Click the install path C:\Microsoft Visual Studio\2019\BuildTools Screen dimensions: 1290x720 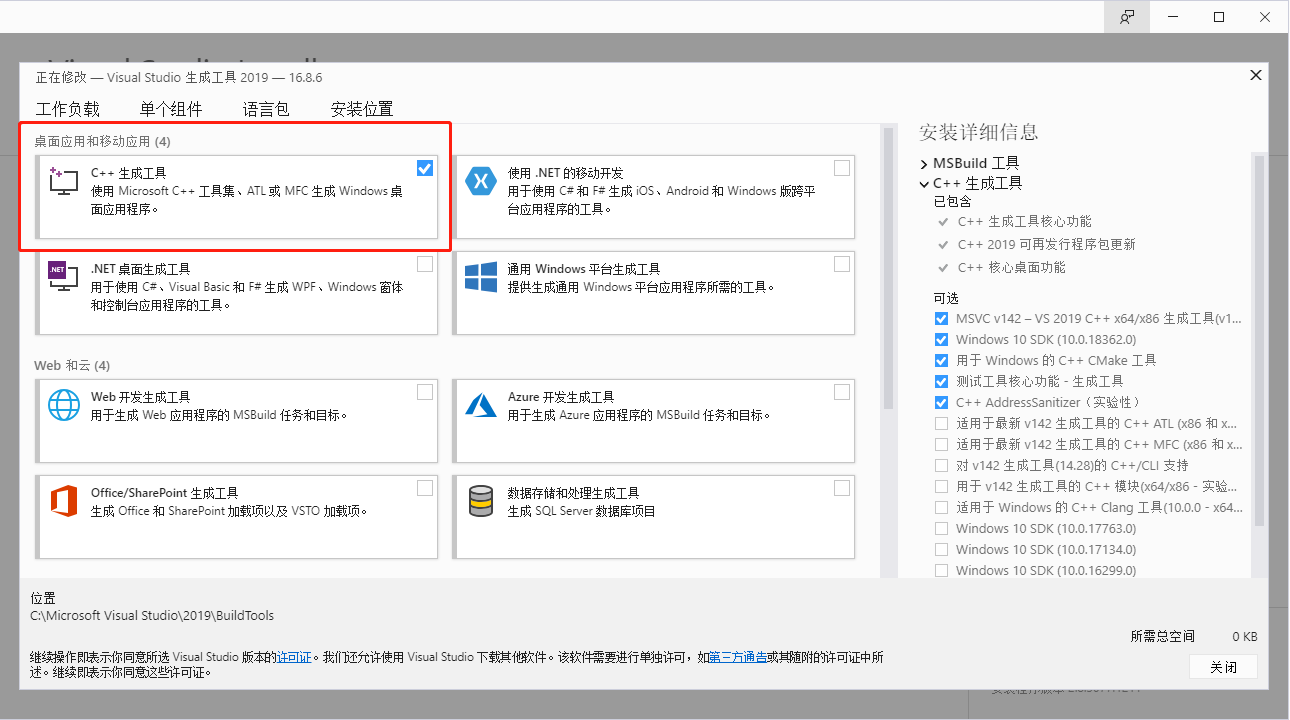[x=152, y=615]
